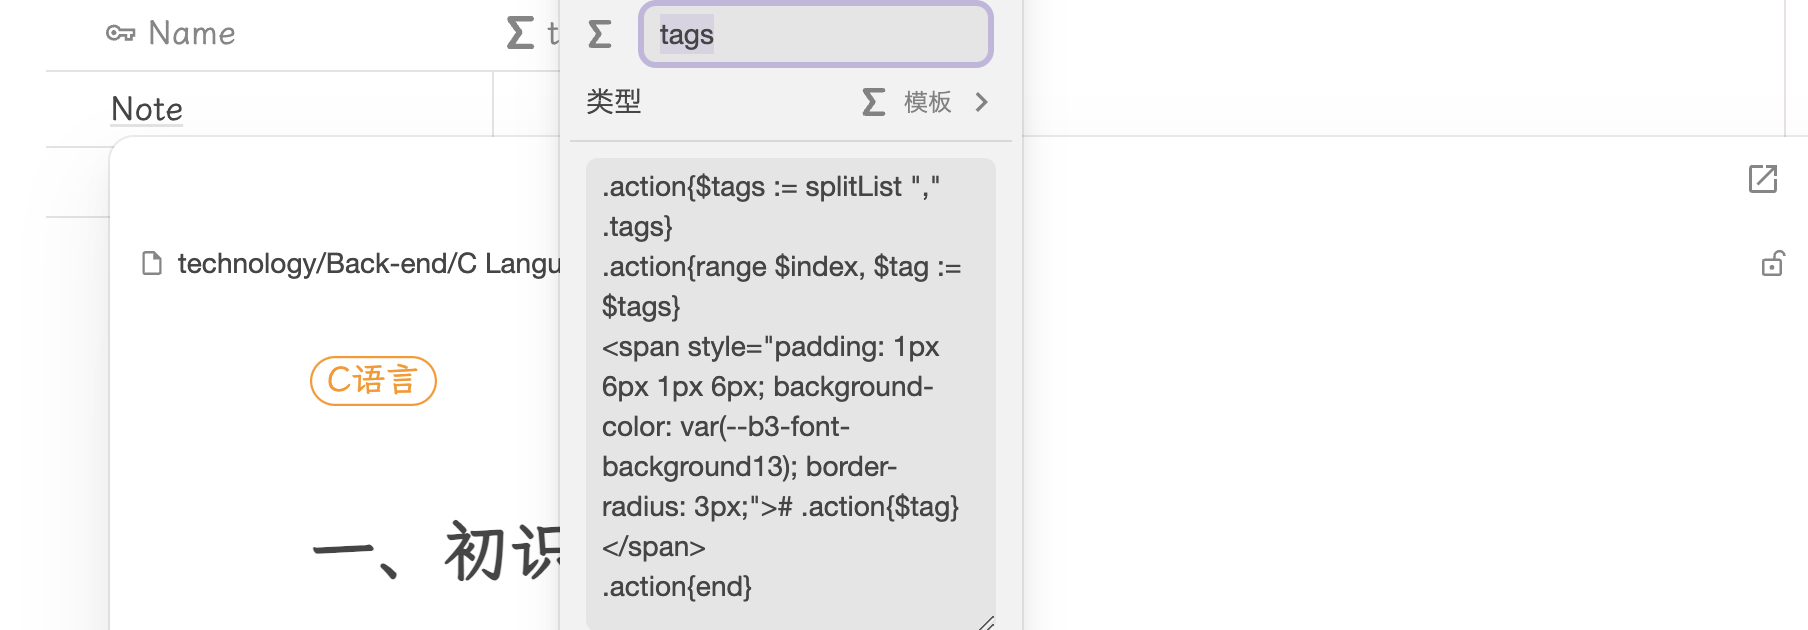The image size is (1808, 630).
Task: Open the 模板 column type selector
Action: 926,102
